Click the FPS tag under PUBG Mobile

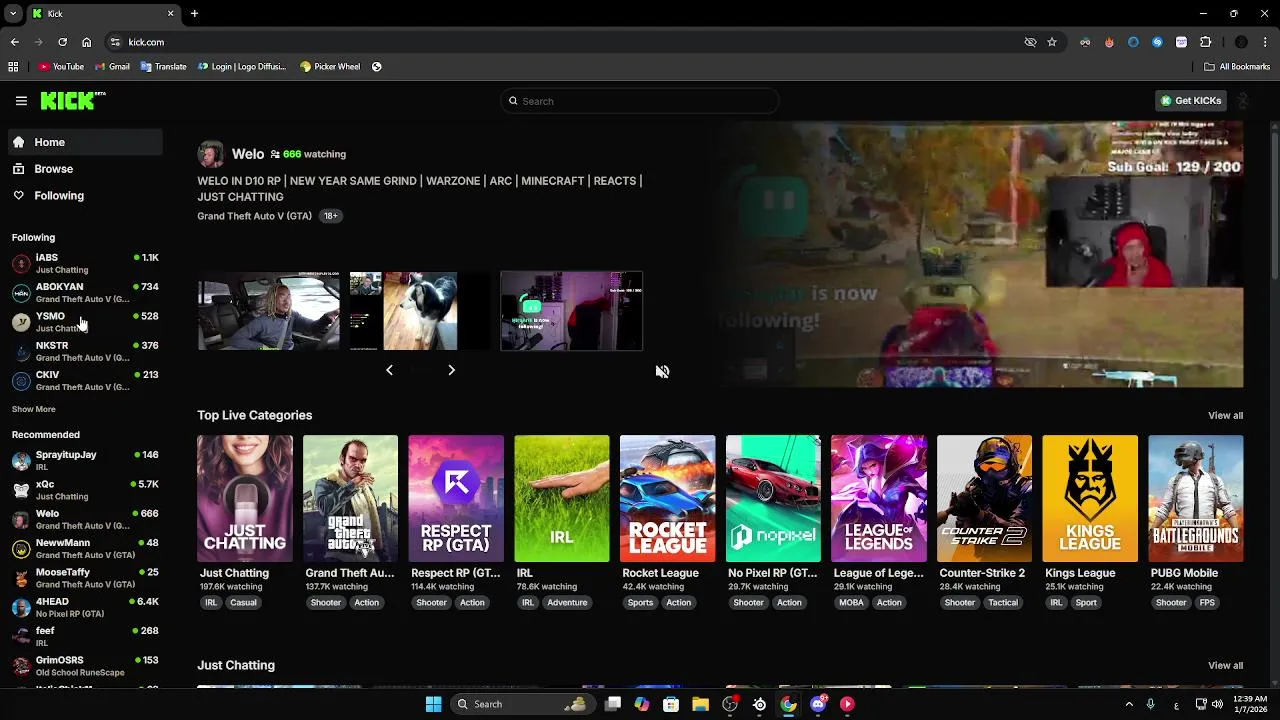pos(1207,603)
